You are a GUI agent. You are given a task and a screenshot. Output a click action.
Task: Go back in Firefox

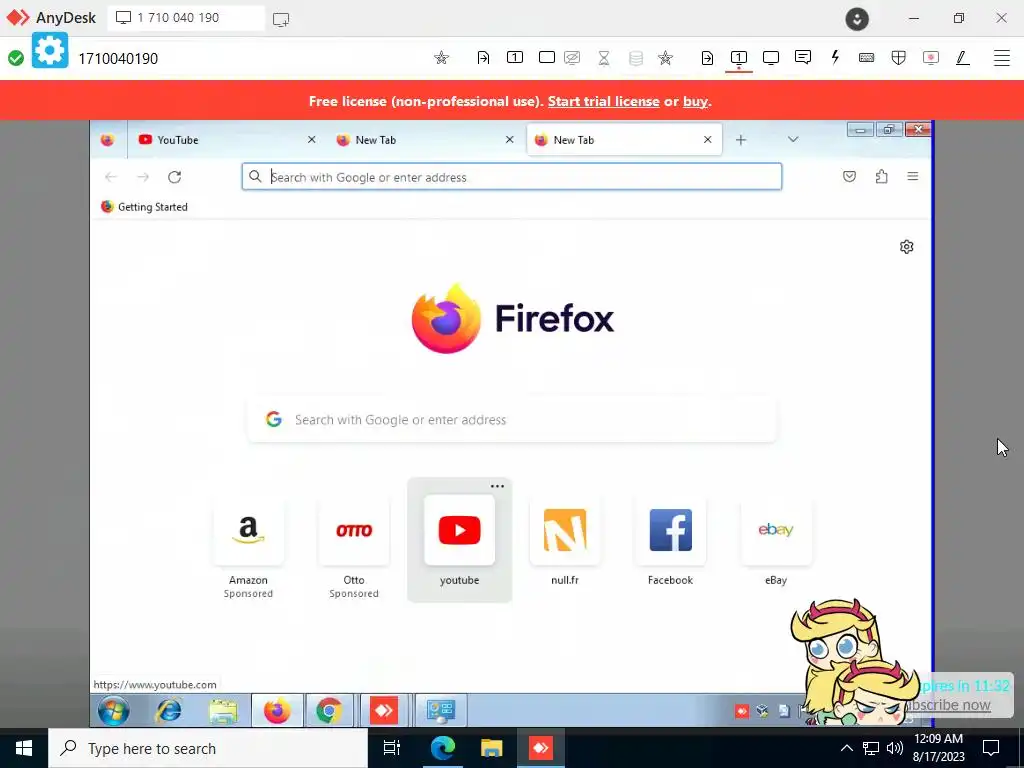point(111,177)
